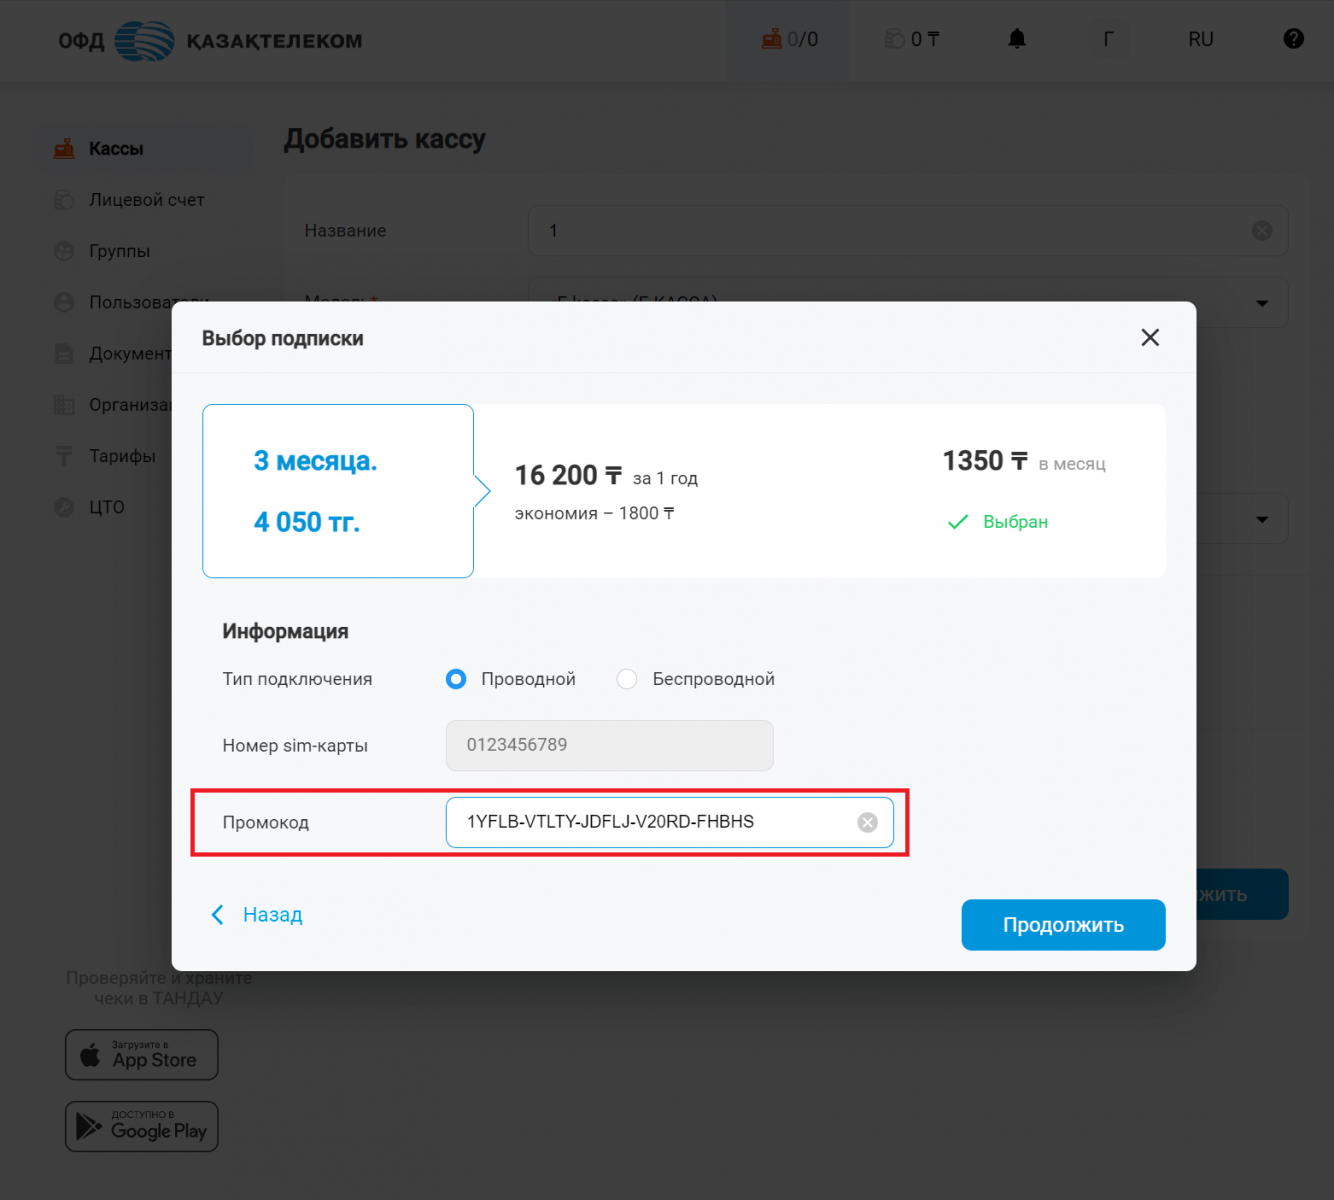The image size is (1334, 1200).
Task: Click the Группы sidebar icon
Action: [64, 251]
